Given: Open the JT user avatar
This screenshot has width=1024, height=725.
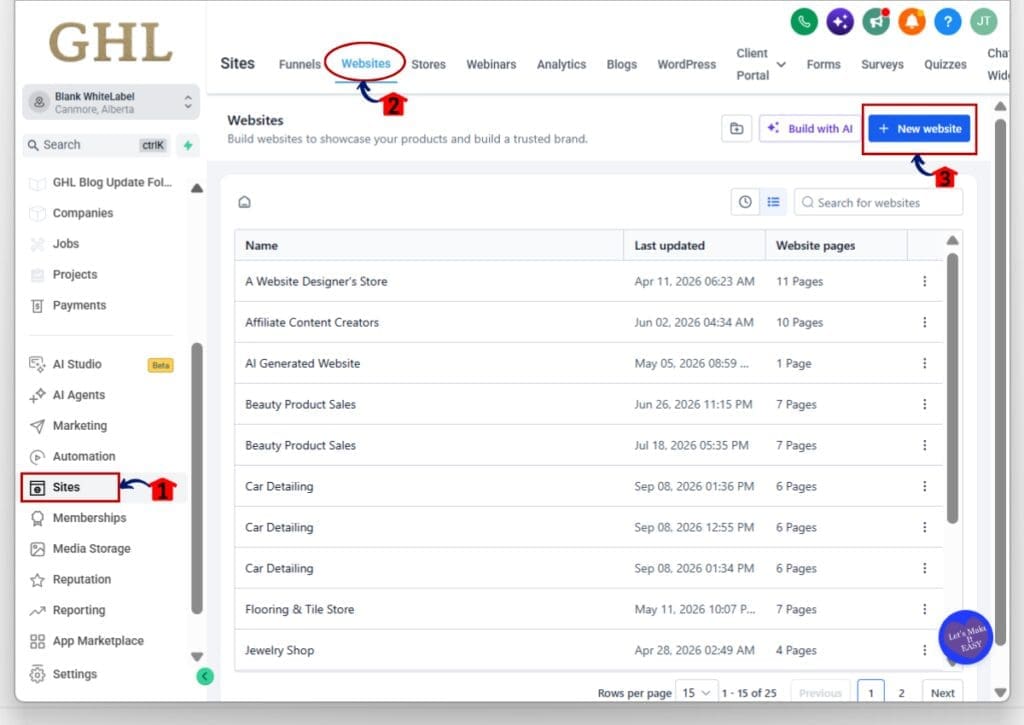Looking at the screenshot, I should click(984, 22).
